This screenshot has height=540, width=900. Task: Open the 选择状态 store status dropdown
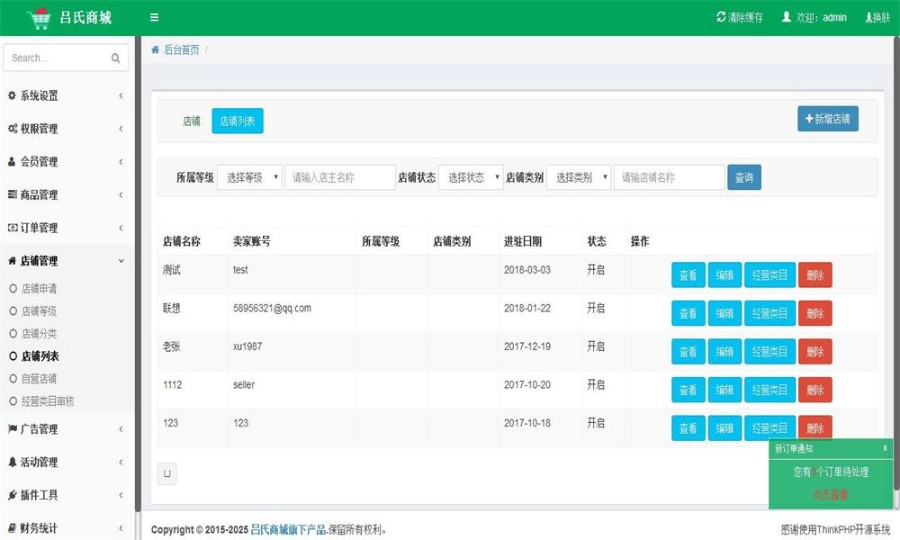pyautogui.click(x=470, y=177)
